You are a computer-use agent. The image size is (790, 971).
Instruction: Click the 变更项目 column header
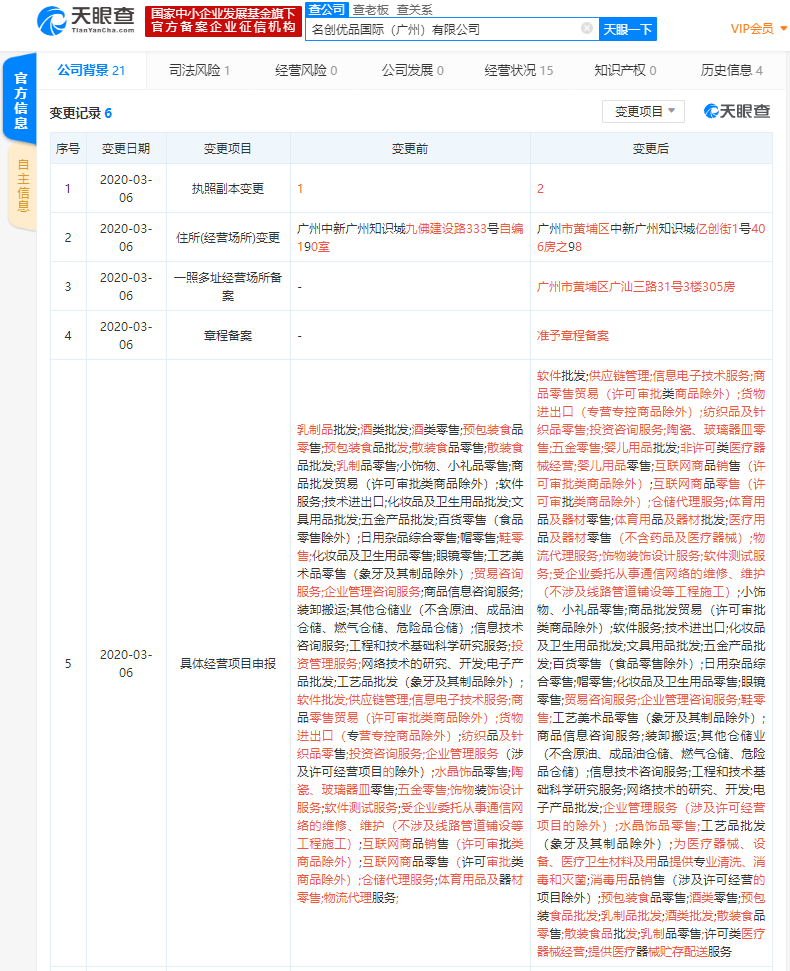228,149
